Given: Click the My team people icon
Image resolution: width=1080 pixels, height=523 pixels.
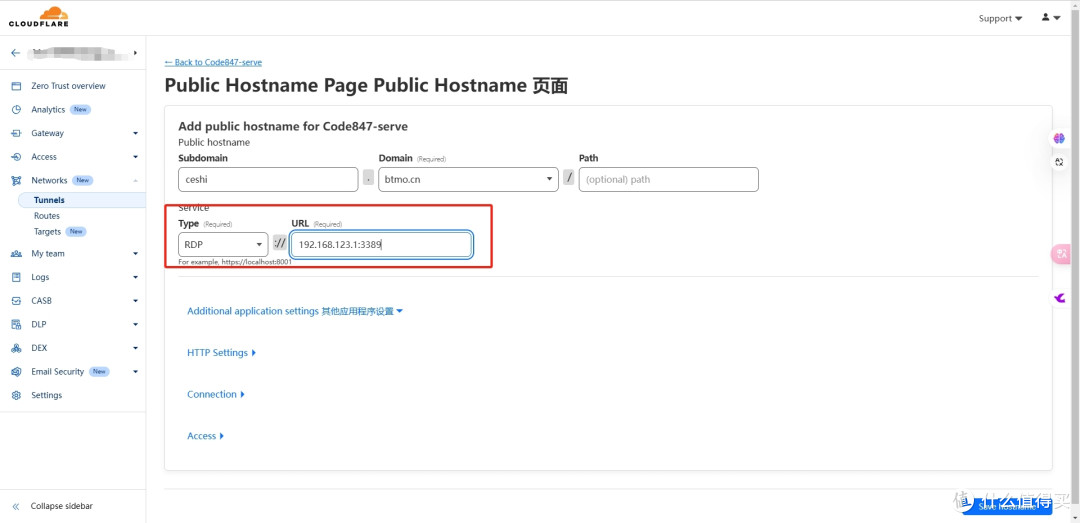Looking at the screenshot, I should click(17, 254).
